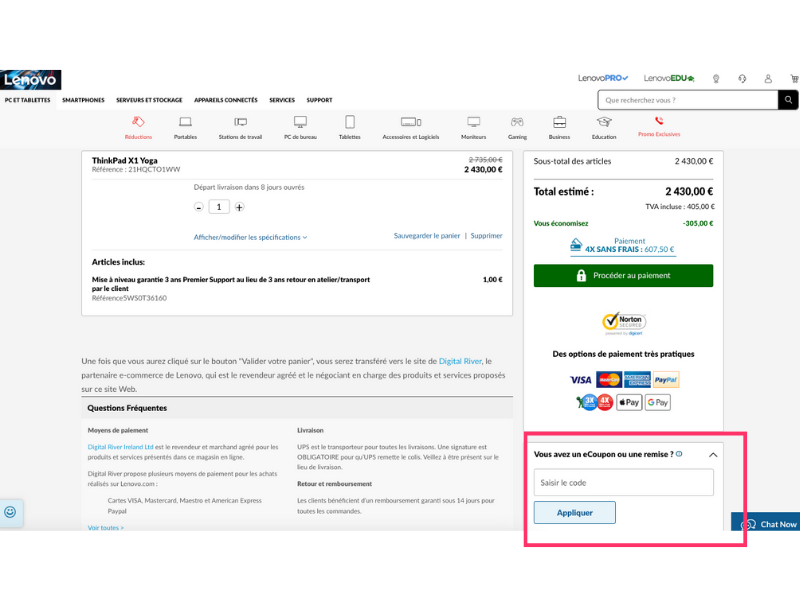Open the Portables laptop icon category
Screen dimensions: 800x600
pyautogui.click(x=185, y=127)
